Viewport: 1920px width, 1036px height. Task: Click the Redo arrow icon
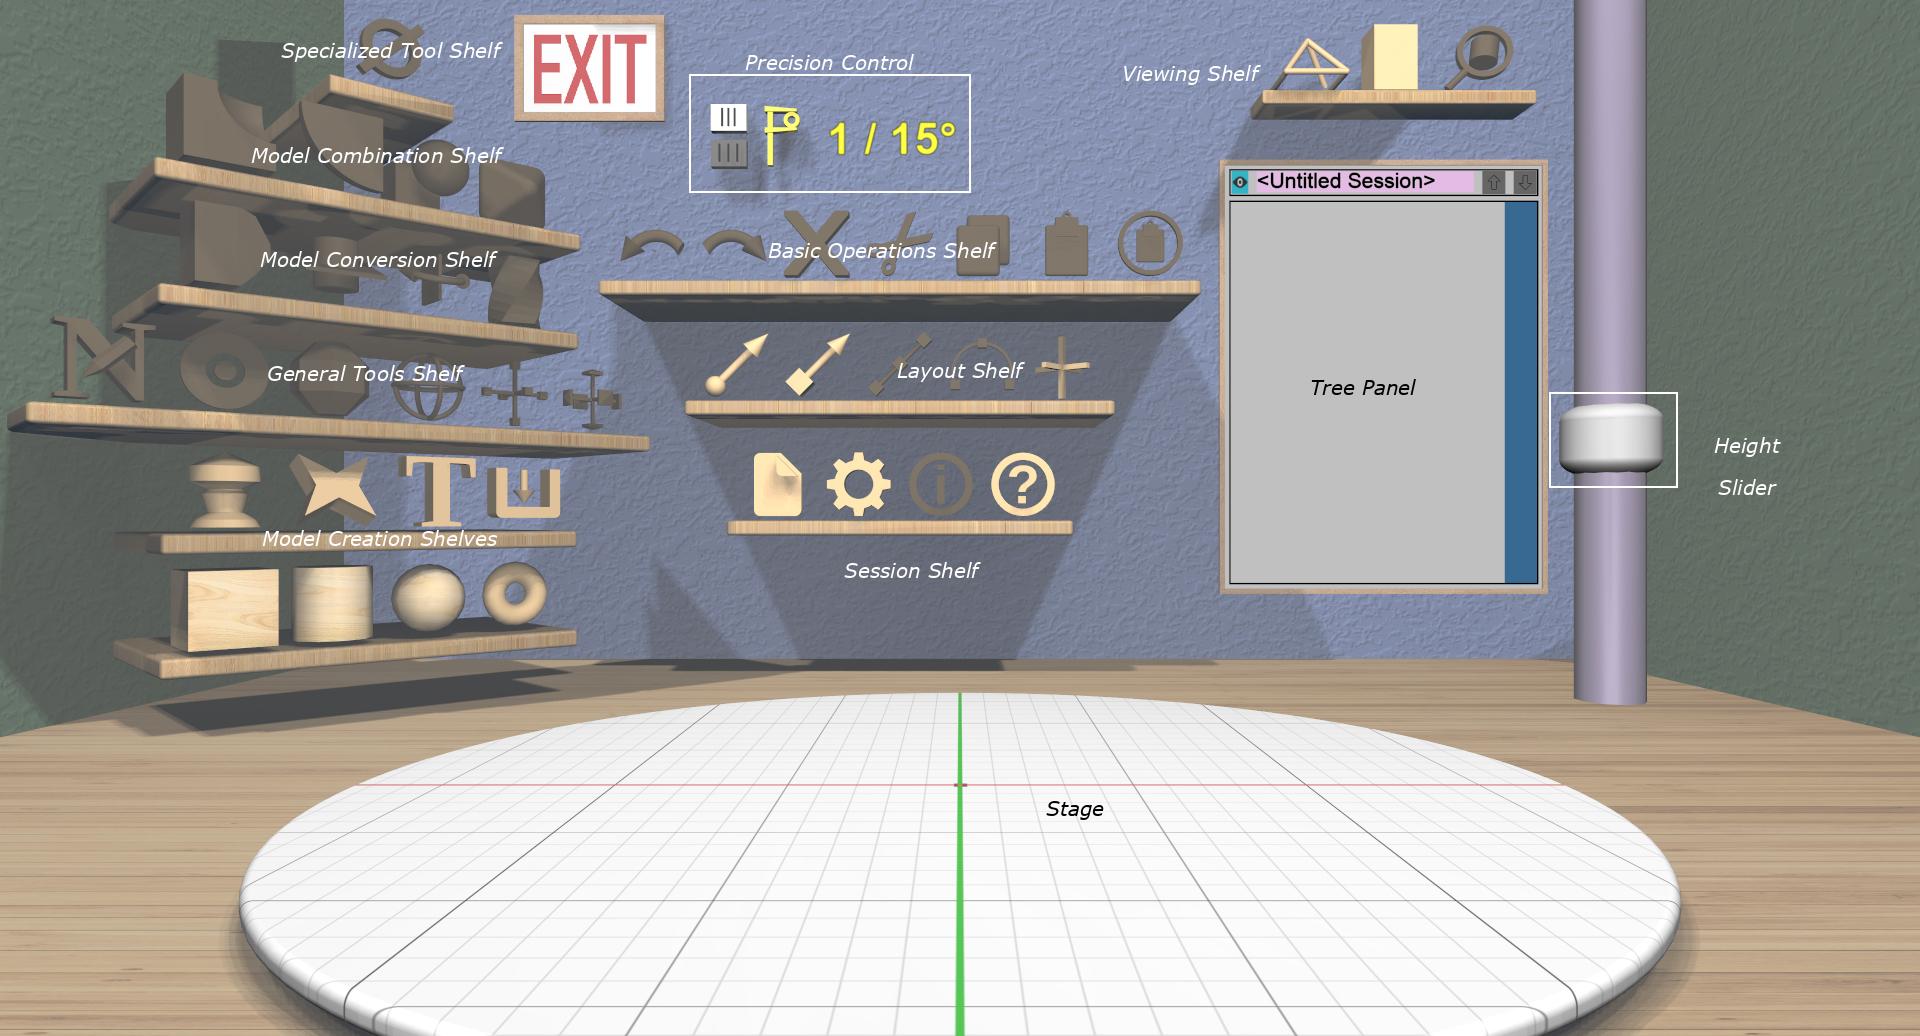tap(731, 245)
